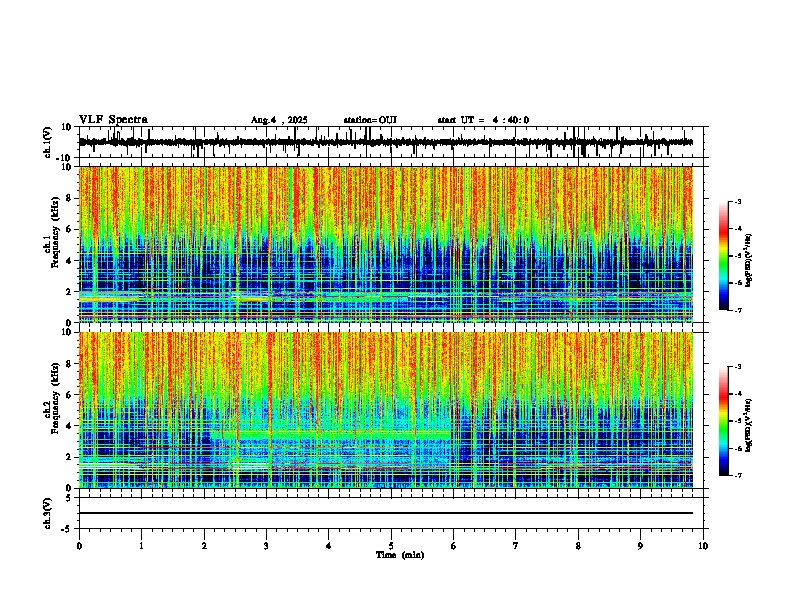Click the "5" tick on ch.3(V) axis

[x=70, y=497]
